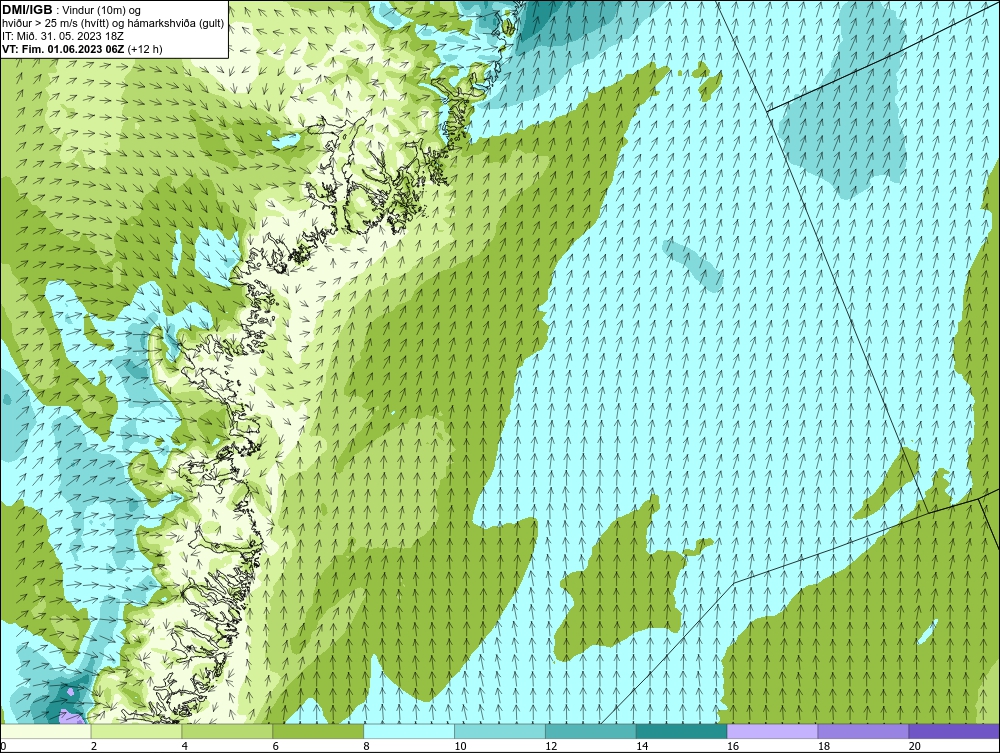Click the legend scale value "12"
The image size is (1000, 753).
(551, 746)
